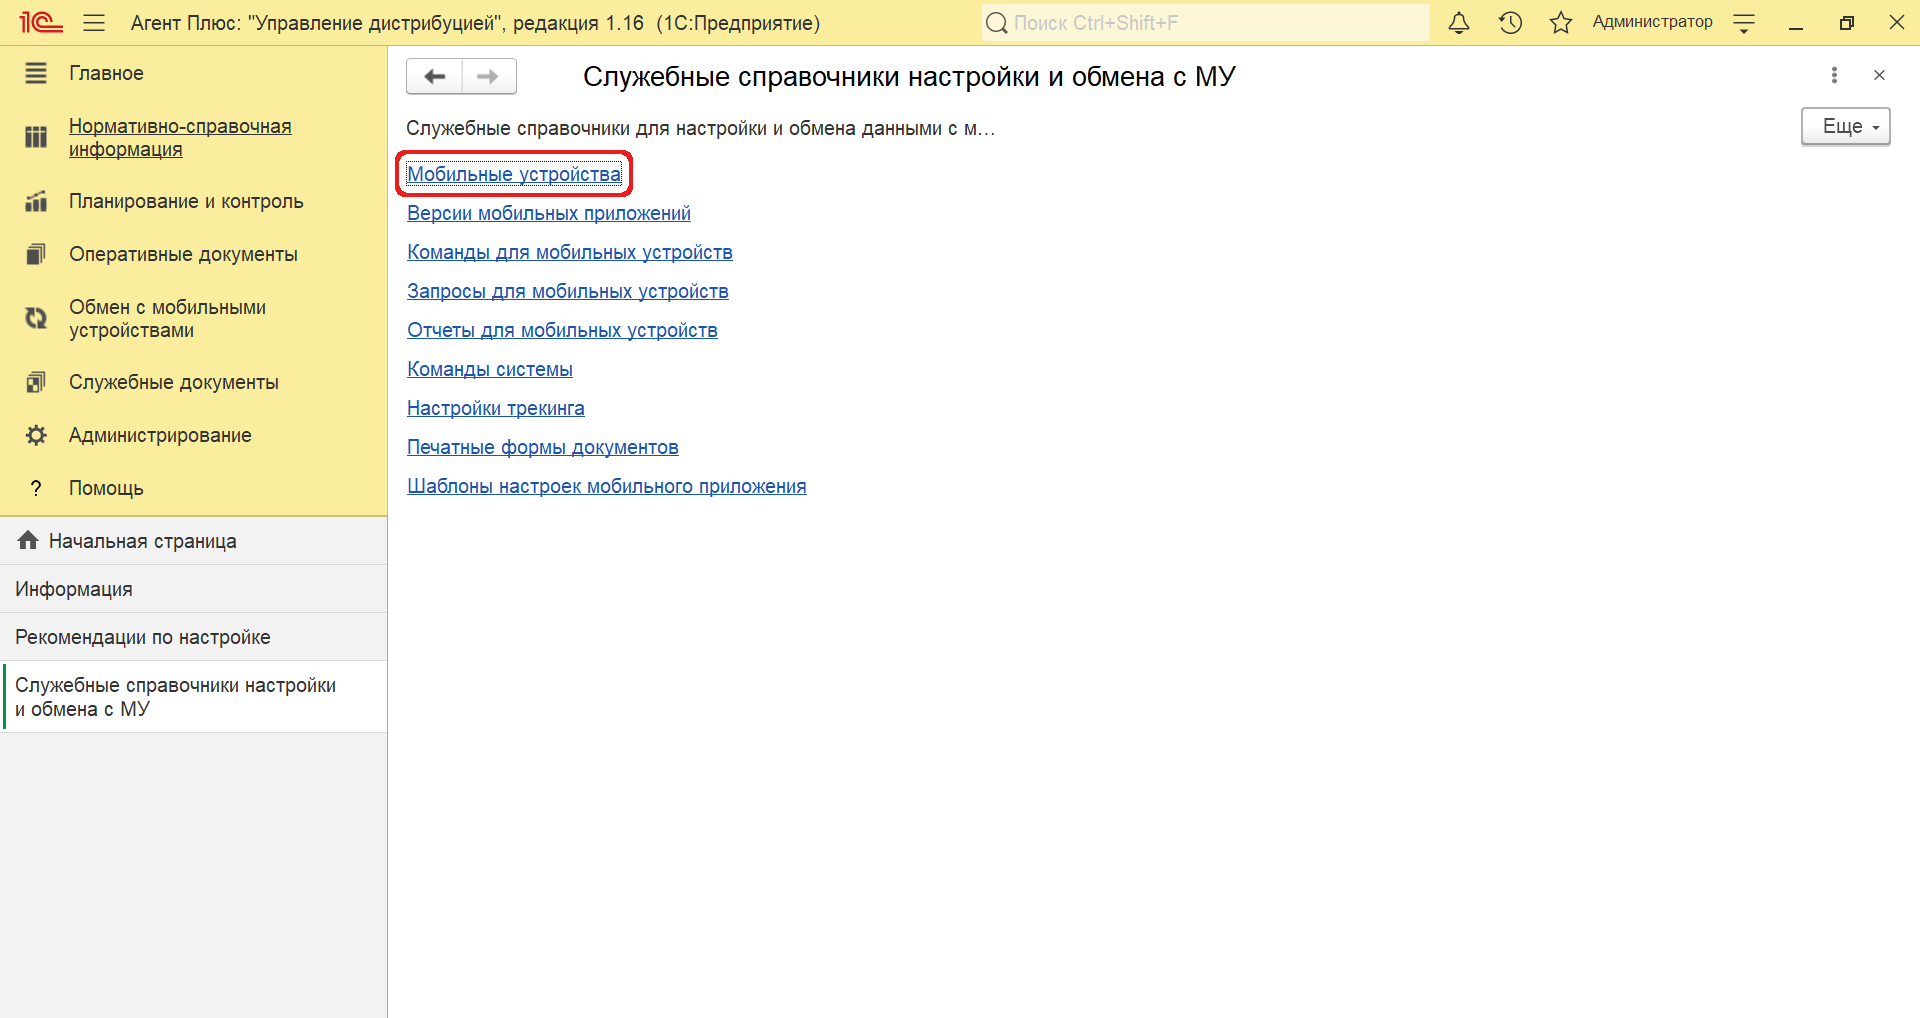Click the Помощь question mark icon
Image resolution: width=1920 pixels, height=1018 pixels.
point(36,488)
